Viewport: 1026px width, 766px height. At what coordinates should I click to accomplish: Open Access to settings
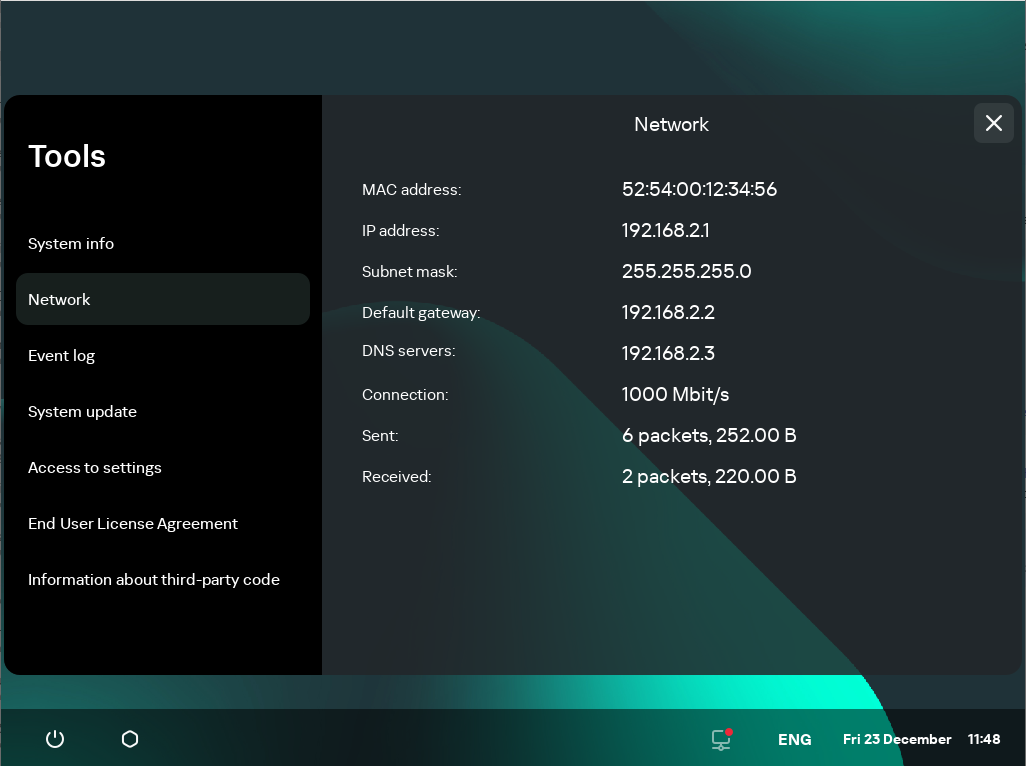click(x=94, y=467)
